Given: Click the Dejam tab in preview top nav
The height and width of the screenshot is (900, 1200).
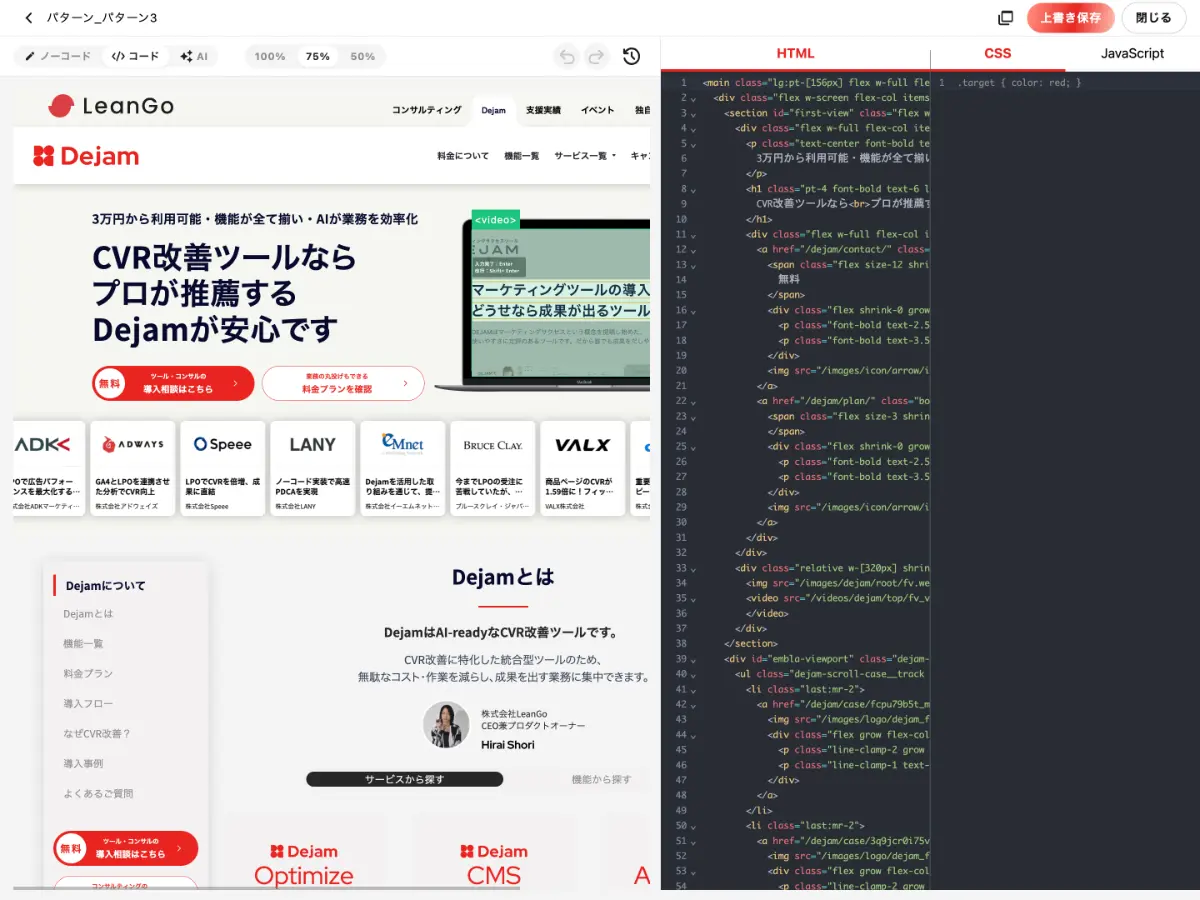Looking at the screenshot, I should click(493, 110).
